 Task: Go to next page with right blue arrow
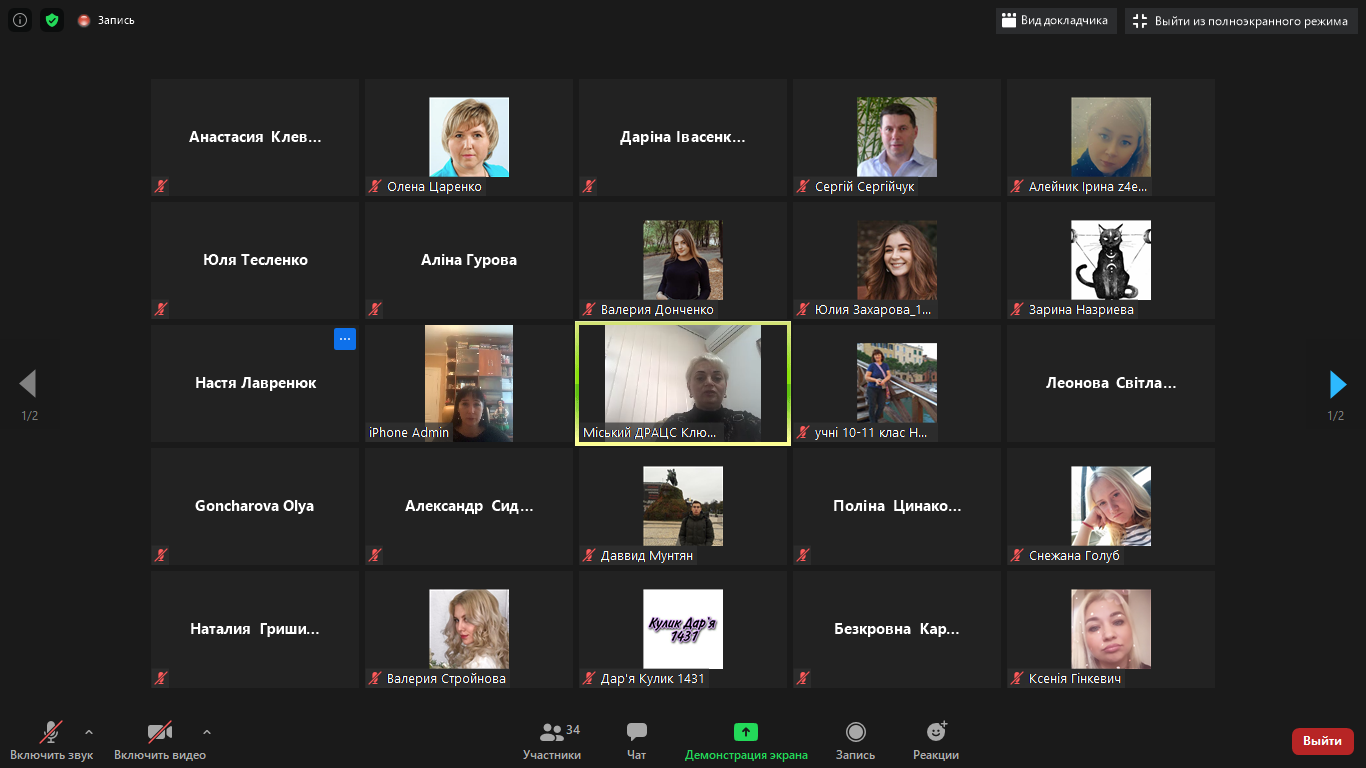(x=1337, y=384)
